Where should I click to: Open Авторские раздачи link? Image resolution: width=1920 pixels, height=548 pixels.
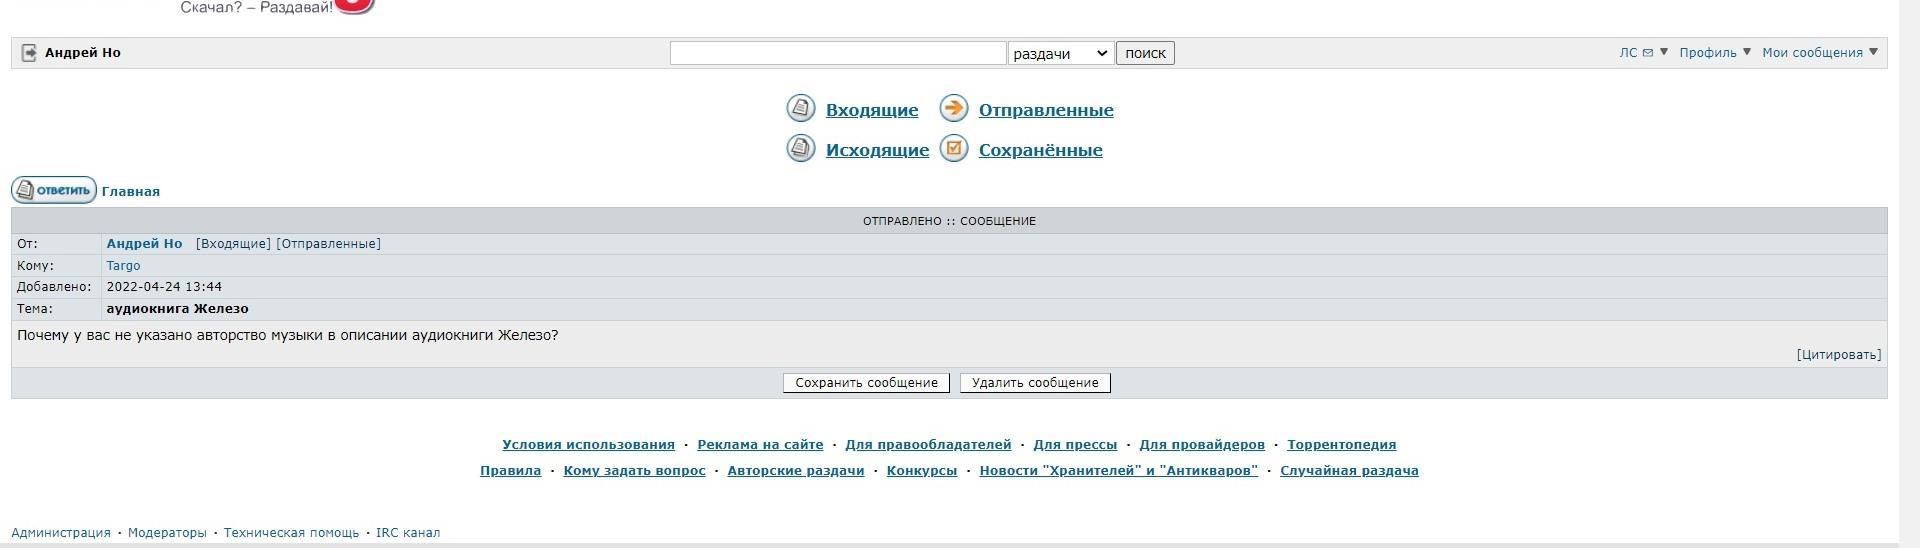pos(795,471)
